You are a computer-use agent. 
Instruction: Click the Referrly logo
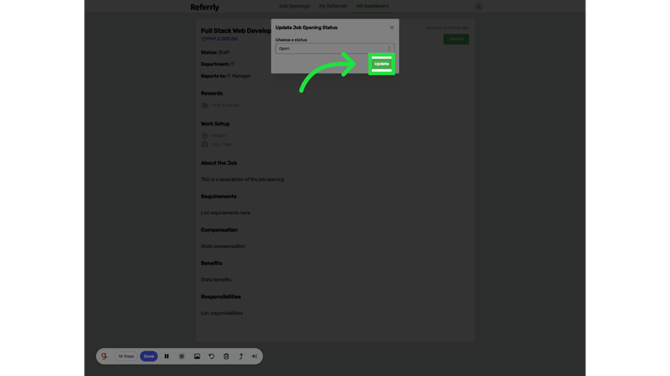[205, 7]
